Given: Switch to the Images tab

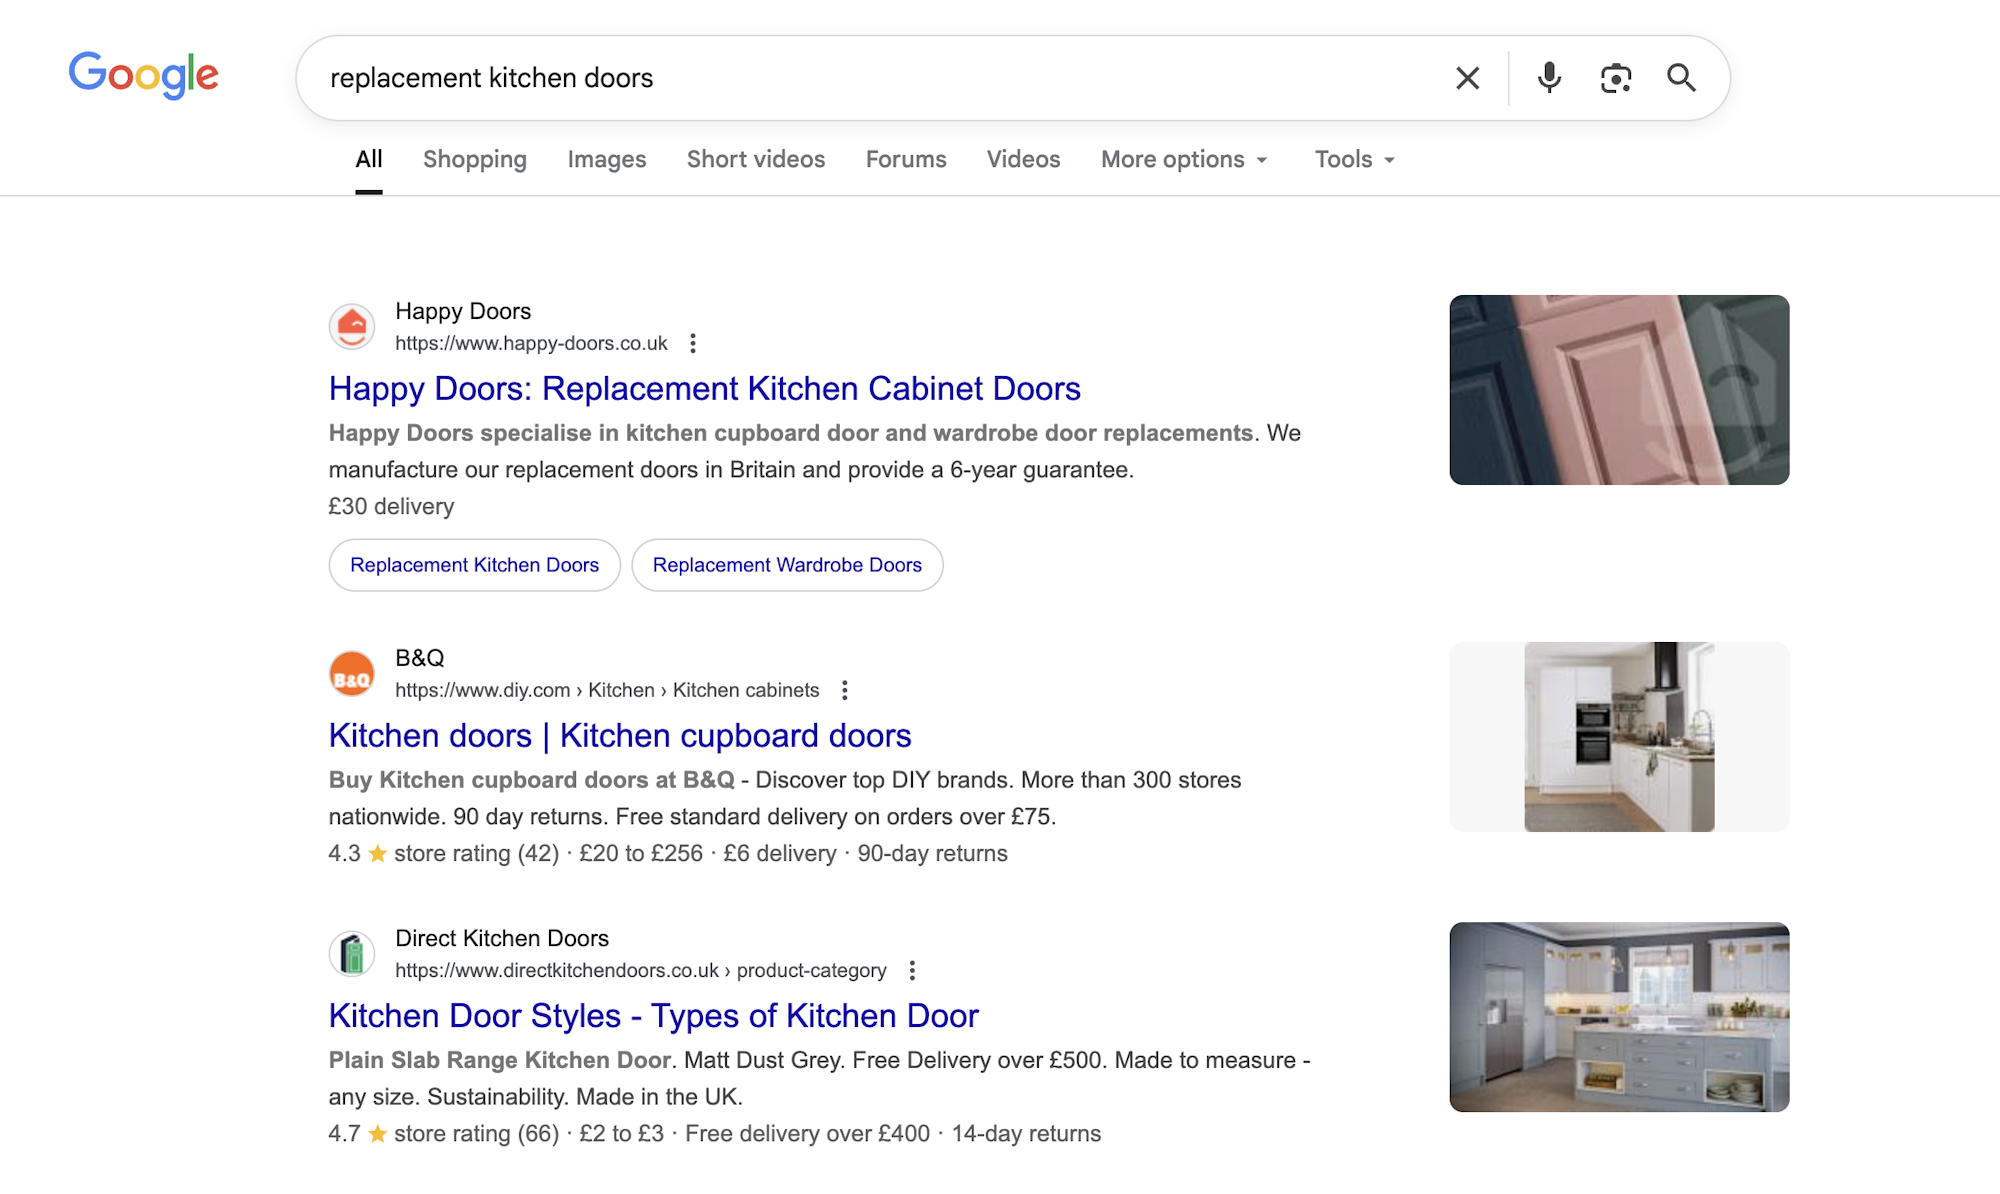Looking at the screenshot, I should (607, 160).
